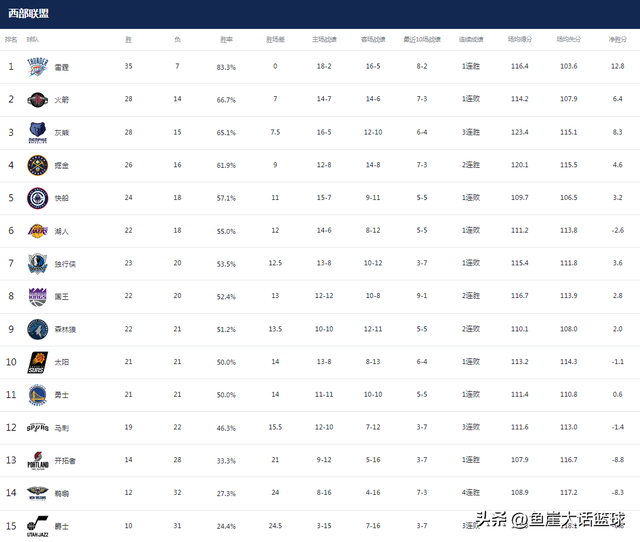Click the 123.4 points per game cell

520,132
